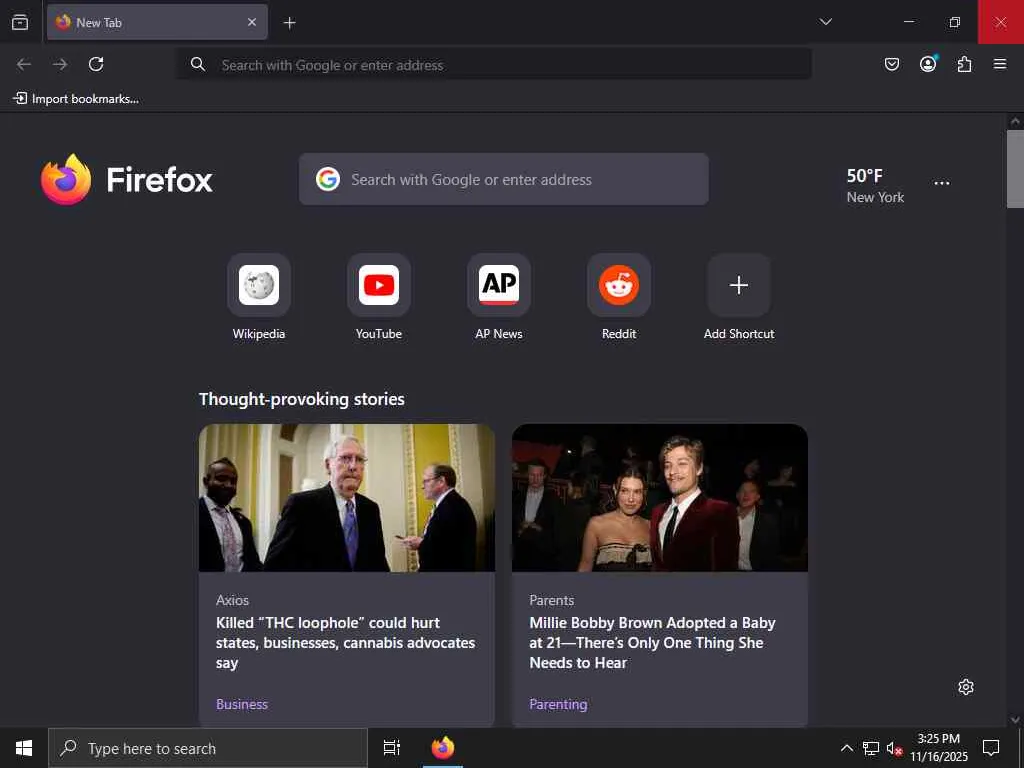Click the Firefox logo on page
The width and height of the screenshot is (1024, 768).
(x=127, y=180)
